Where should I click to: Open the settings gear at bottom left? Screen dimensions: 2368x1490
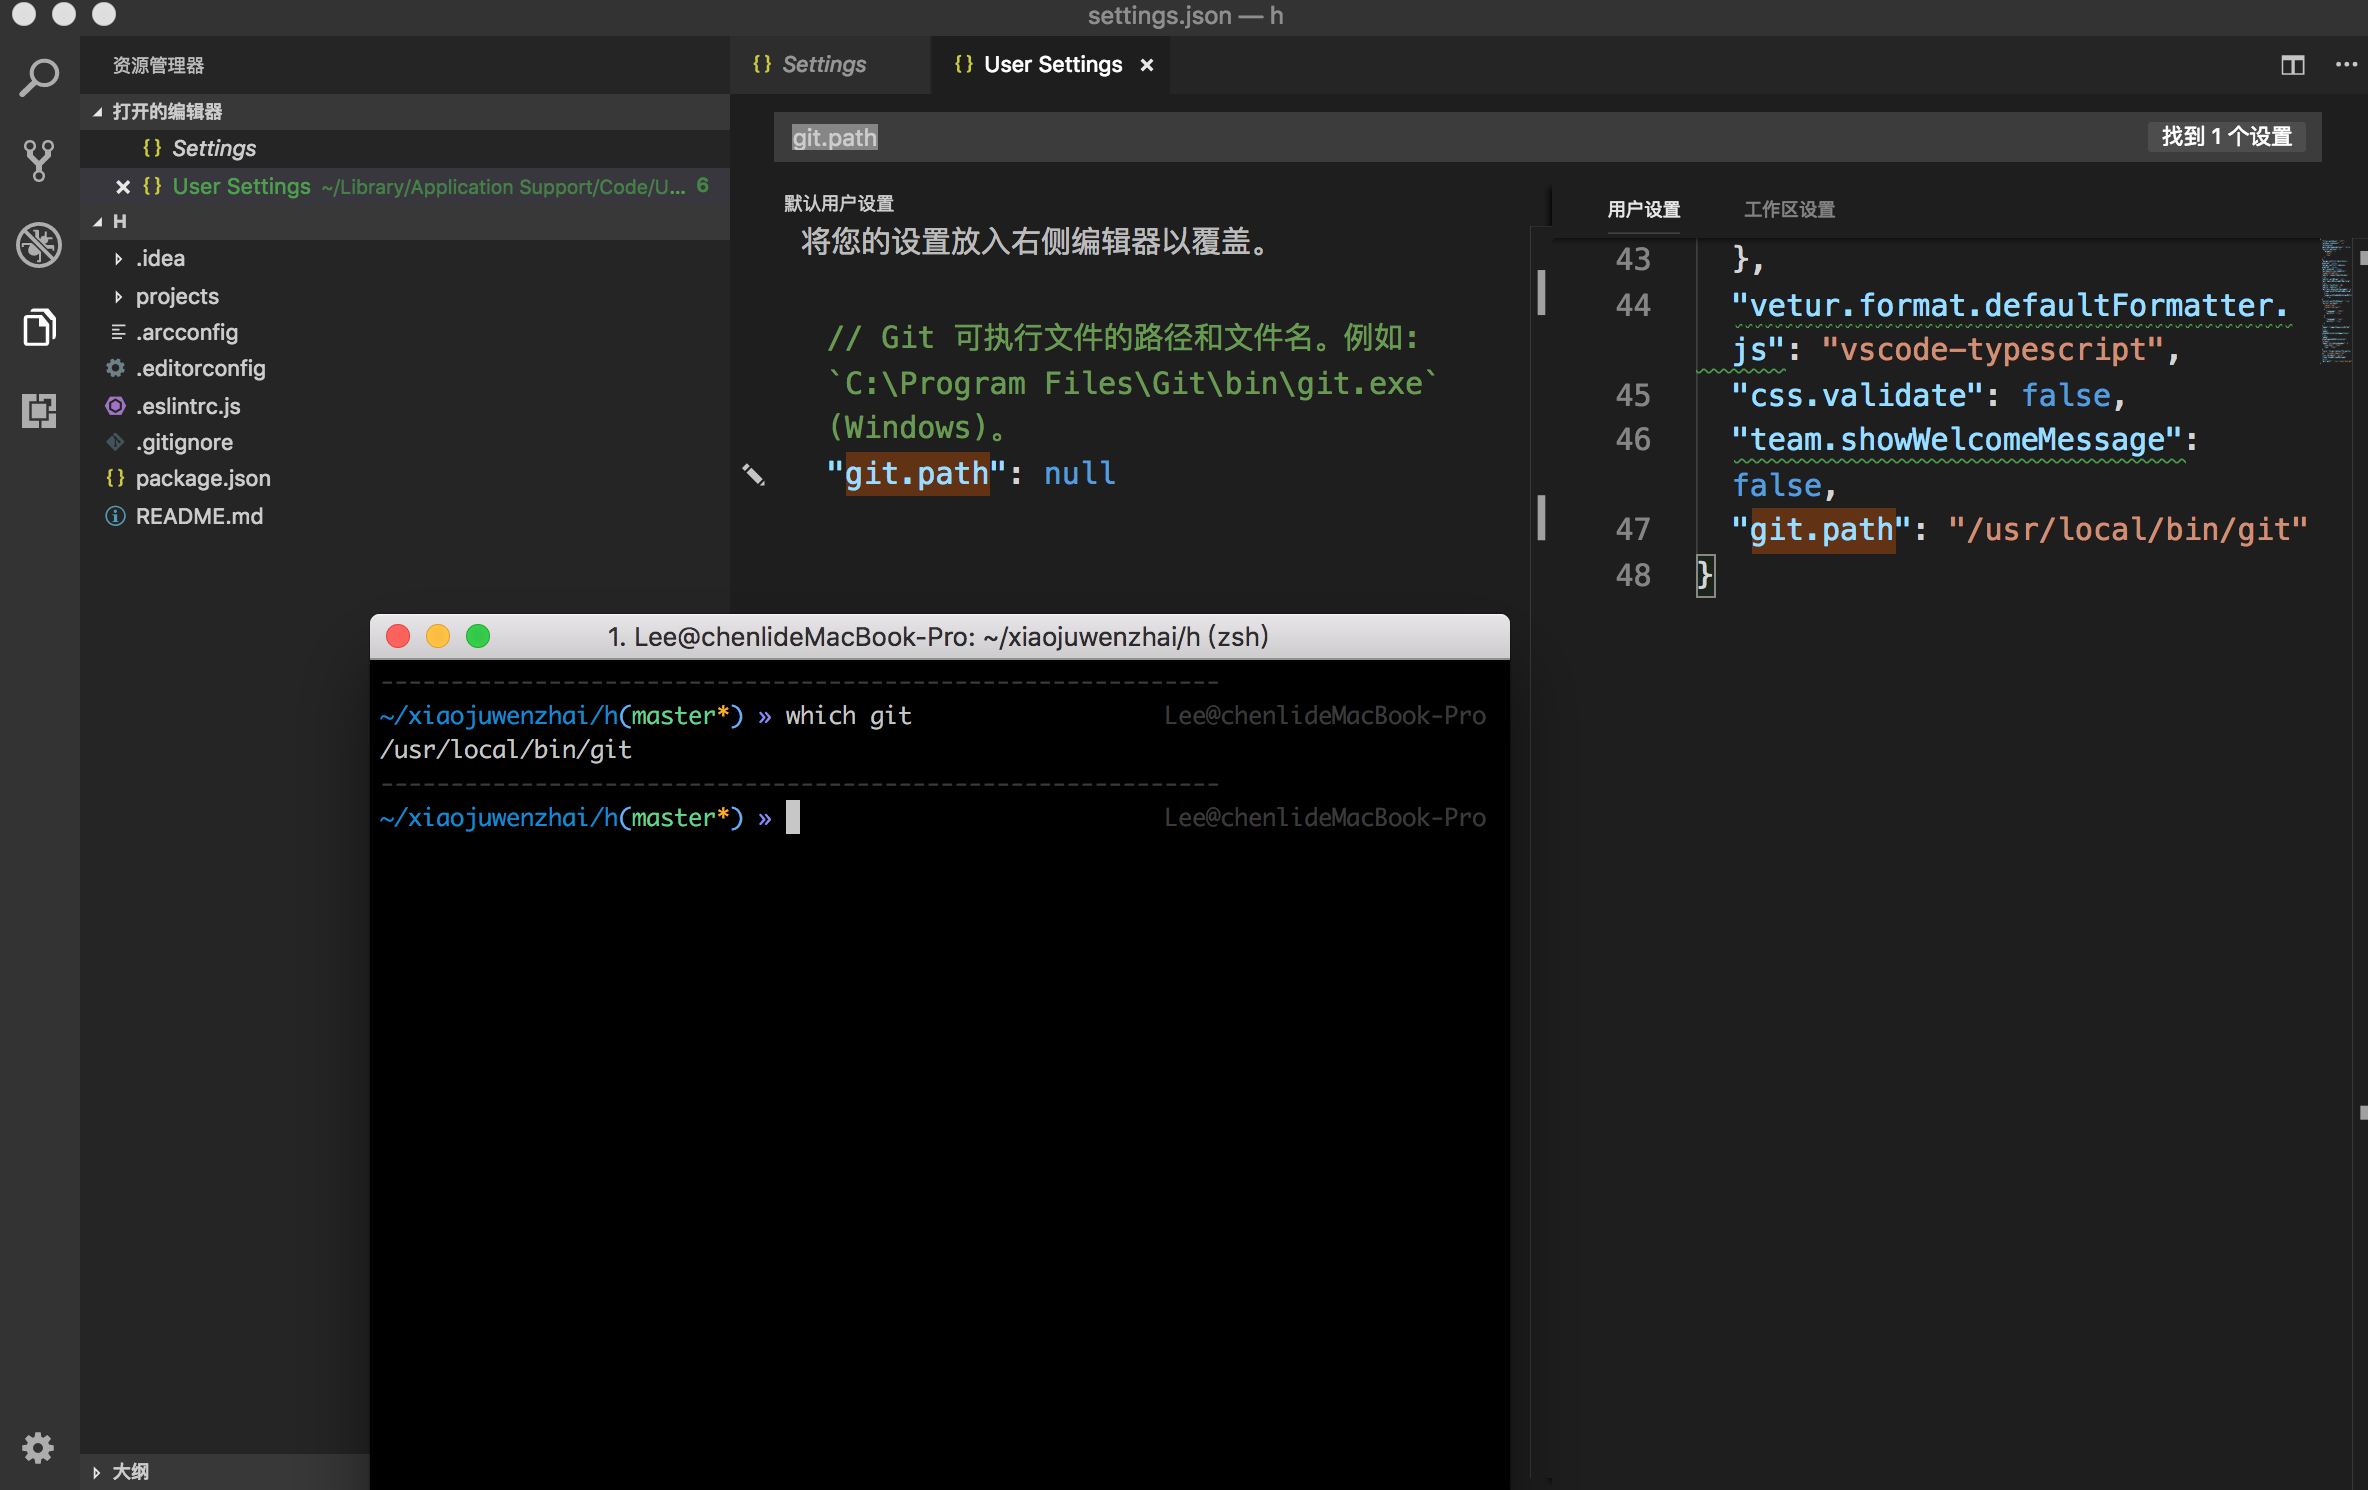(38, 1448)
